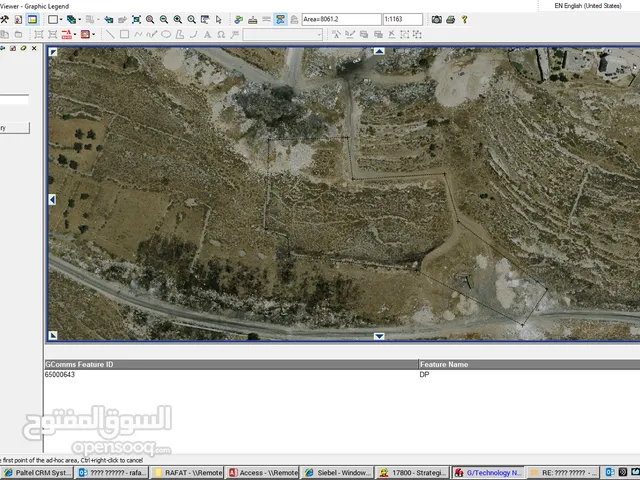Click the hammer and wrench tools icon
This screenshot has width=640, height=480.
tap(4, 19)
